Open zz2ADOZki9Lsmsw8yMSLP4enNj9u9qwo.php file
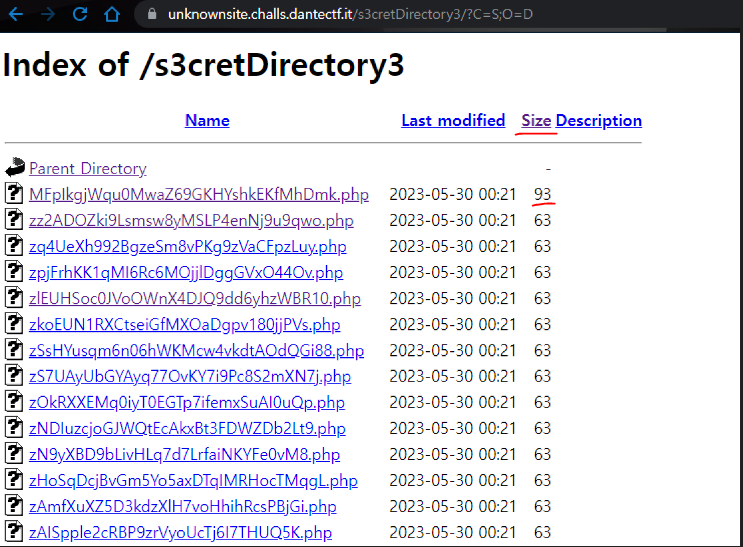 tap(191, 220)
